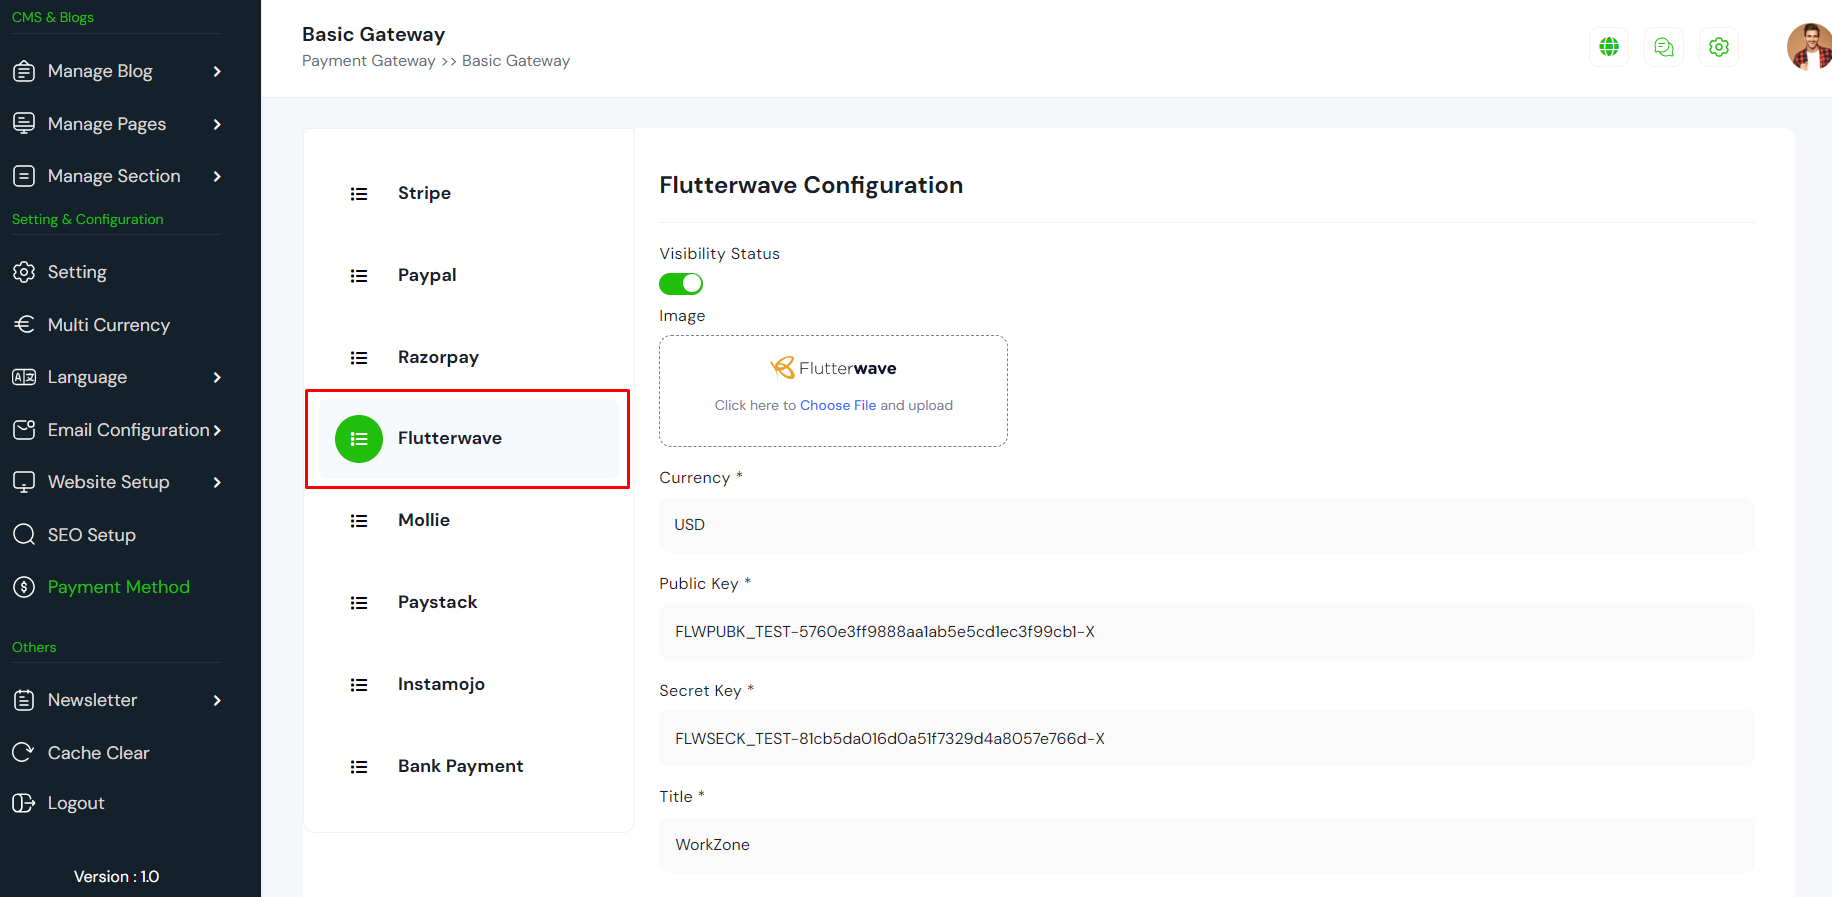Screen dimensions: 1832x897
Task: Click the globe icon in the header
Action: [1609, 47]
